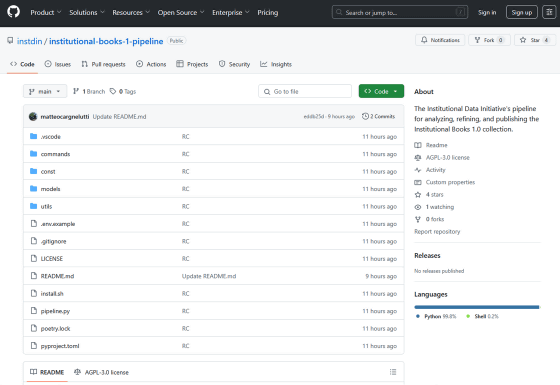Expand the Resources dropdown

point(131,12)
